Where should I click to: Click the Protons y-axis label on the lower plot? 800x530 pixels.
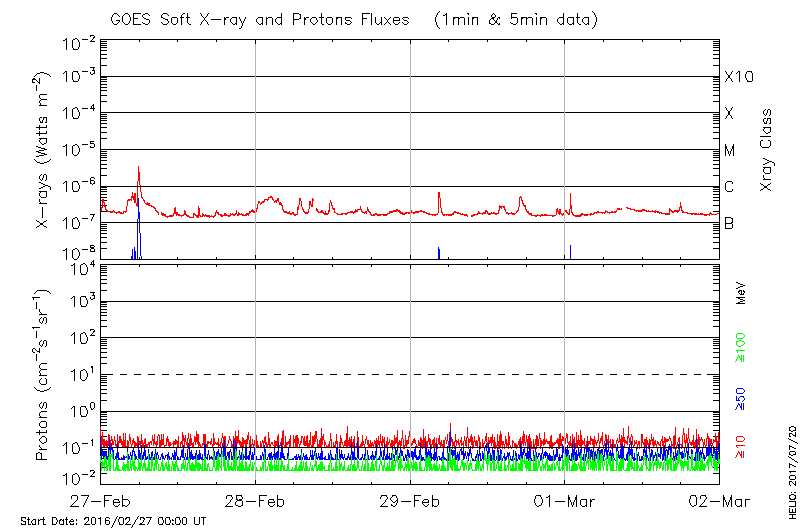pyautogui.click(x=43, y=375)
